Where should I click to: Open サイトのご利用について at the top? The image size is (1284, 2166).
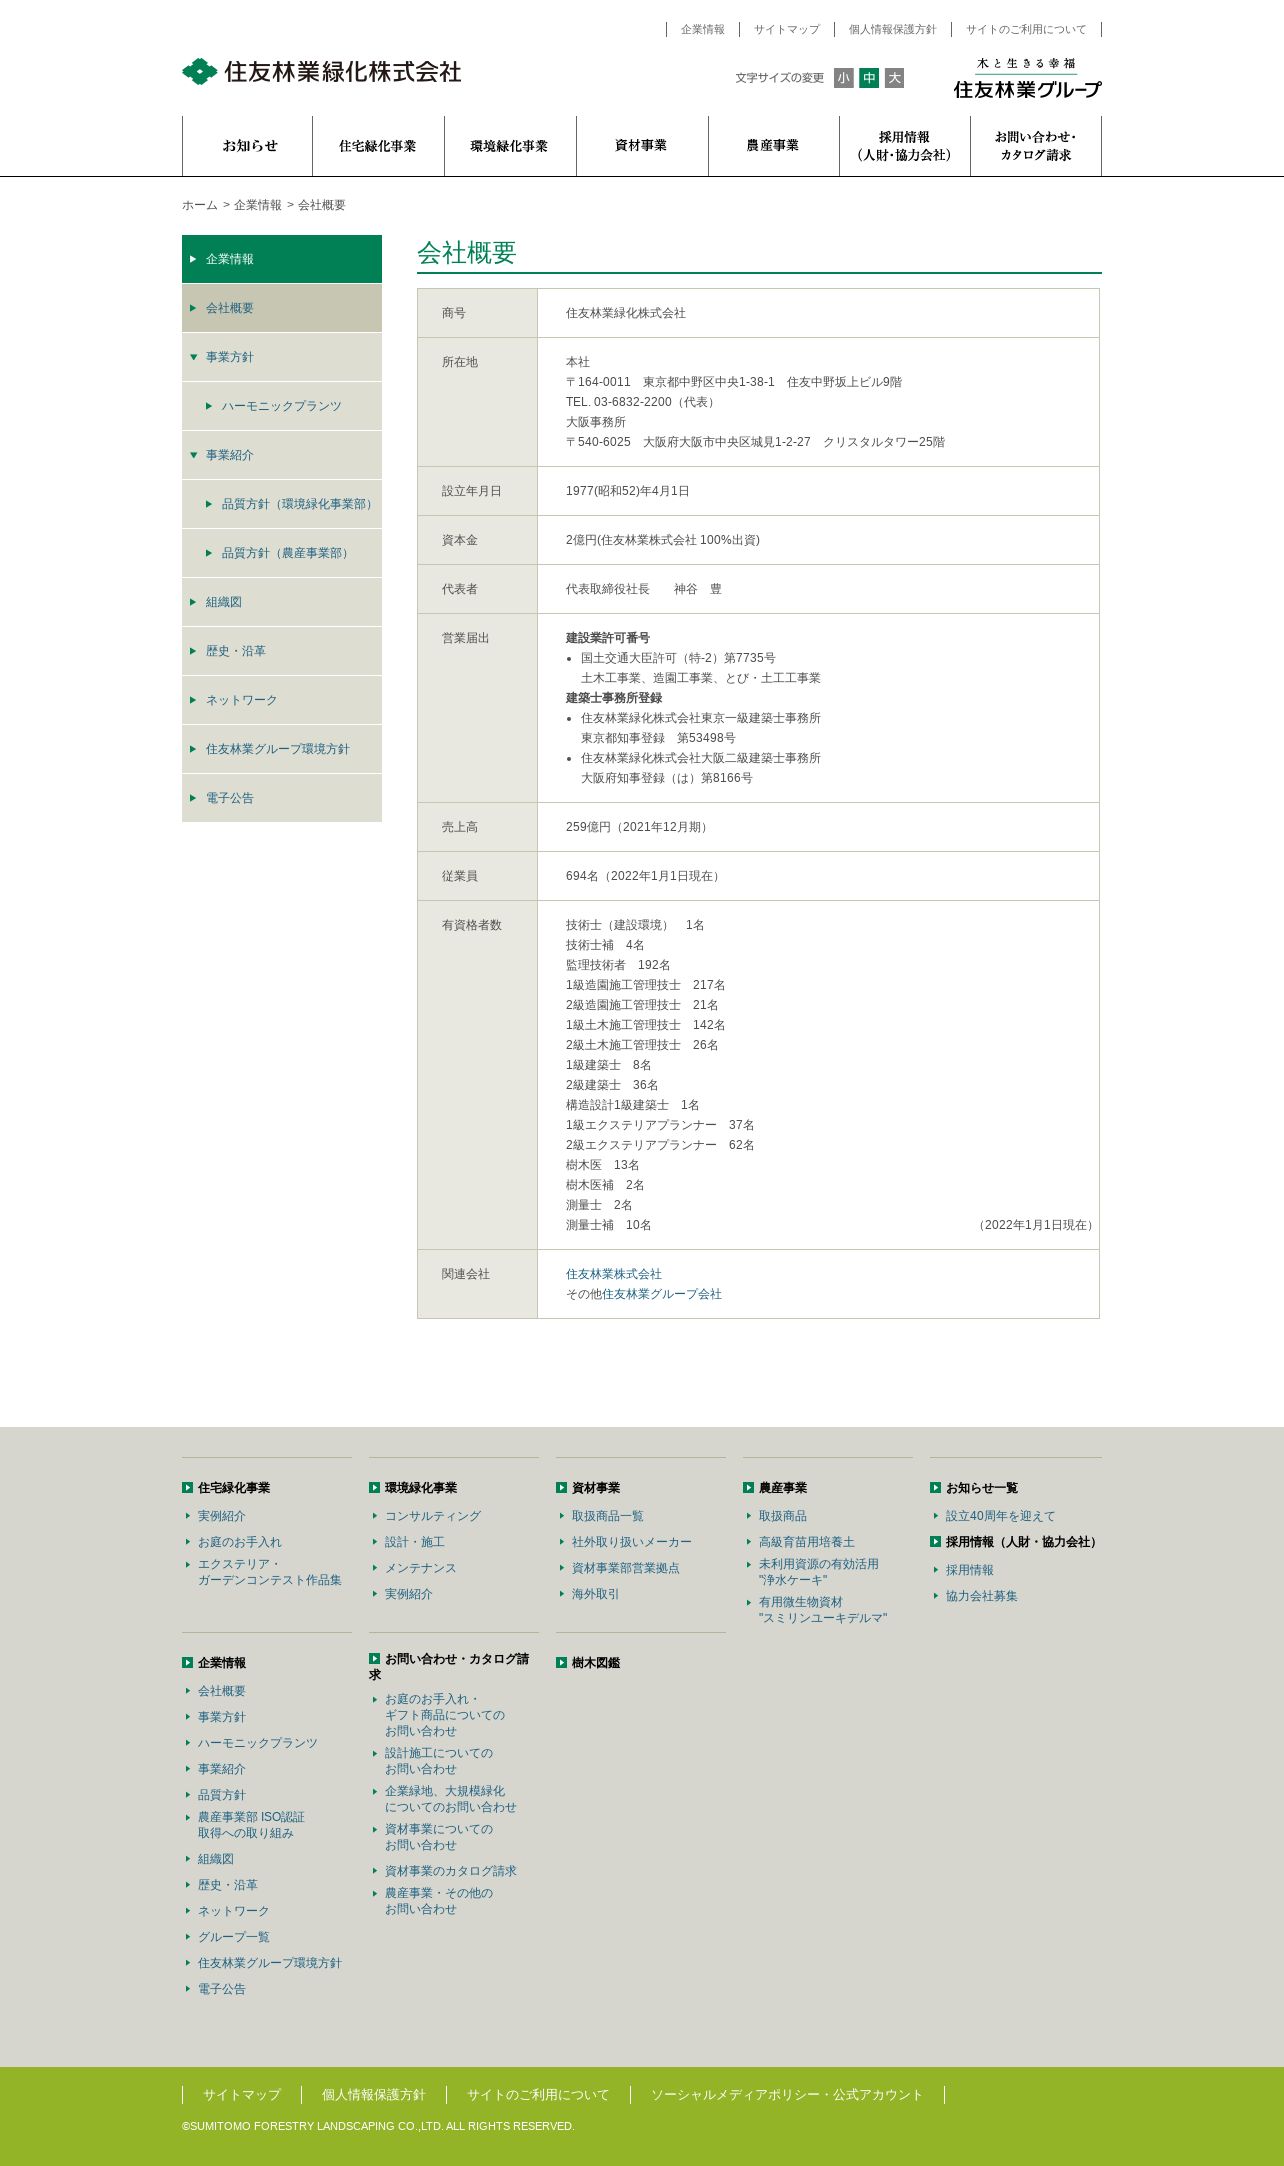point(1026,30)
